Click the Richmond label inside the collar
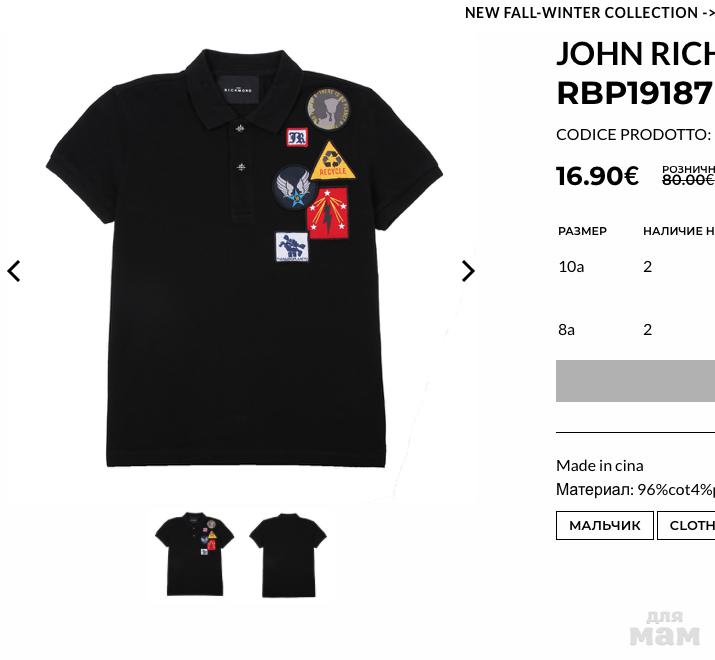 coord(238,90)
